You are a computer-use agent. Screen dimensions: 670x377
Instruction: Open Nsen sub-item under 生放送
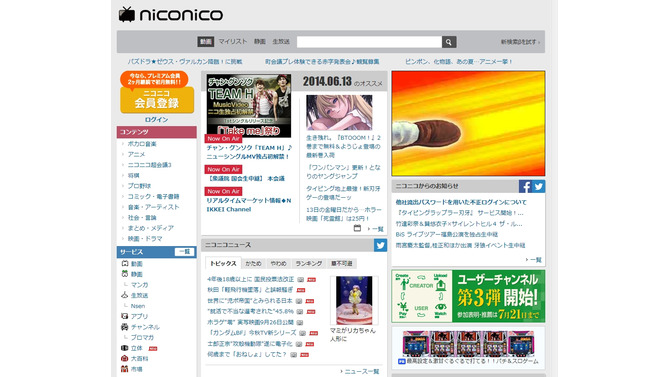(138, 306)
